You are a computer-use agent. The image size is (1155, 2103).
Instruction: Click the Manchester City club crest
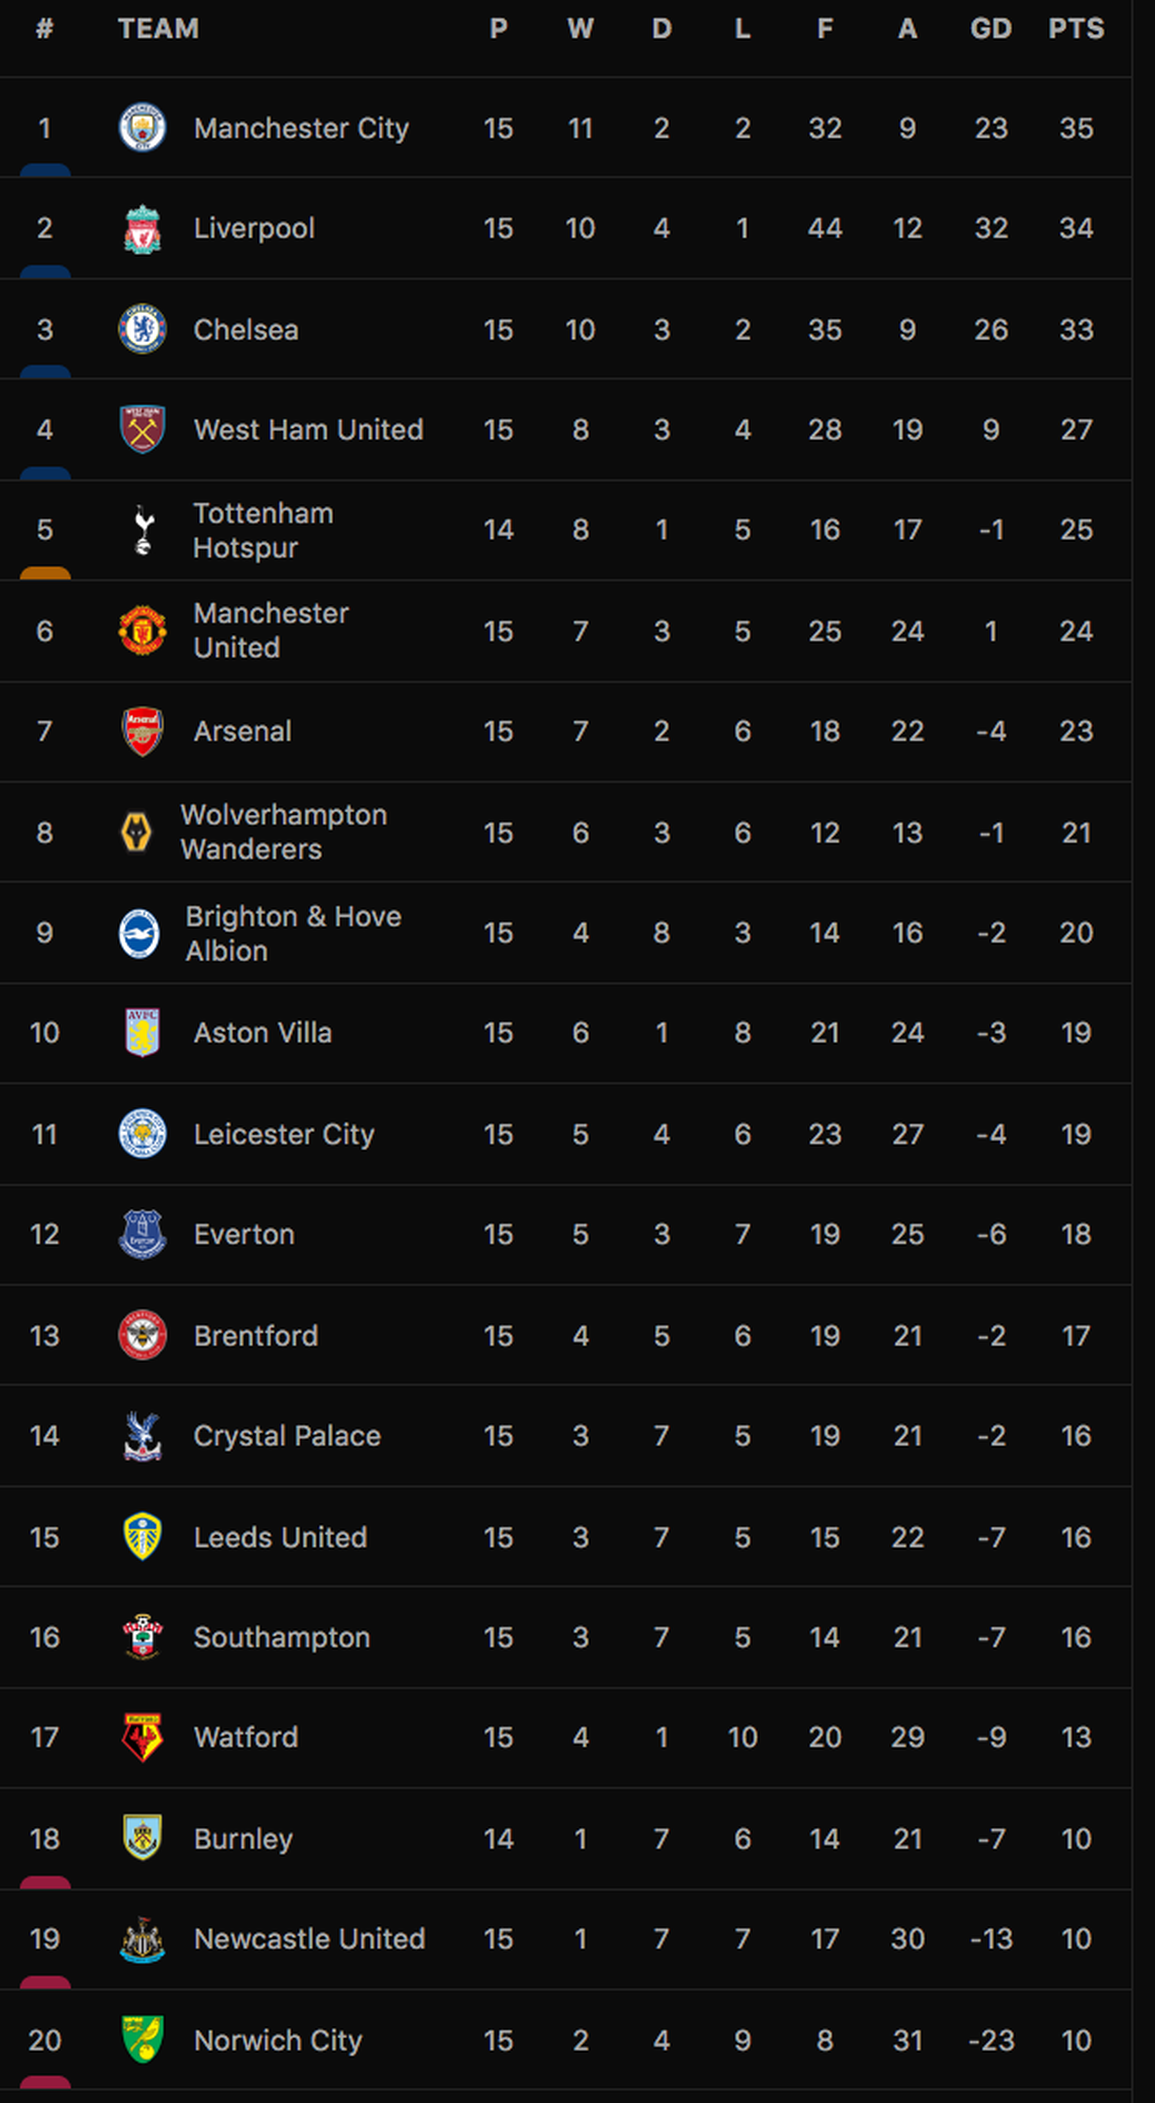142,128
